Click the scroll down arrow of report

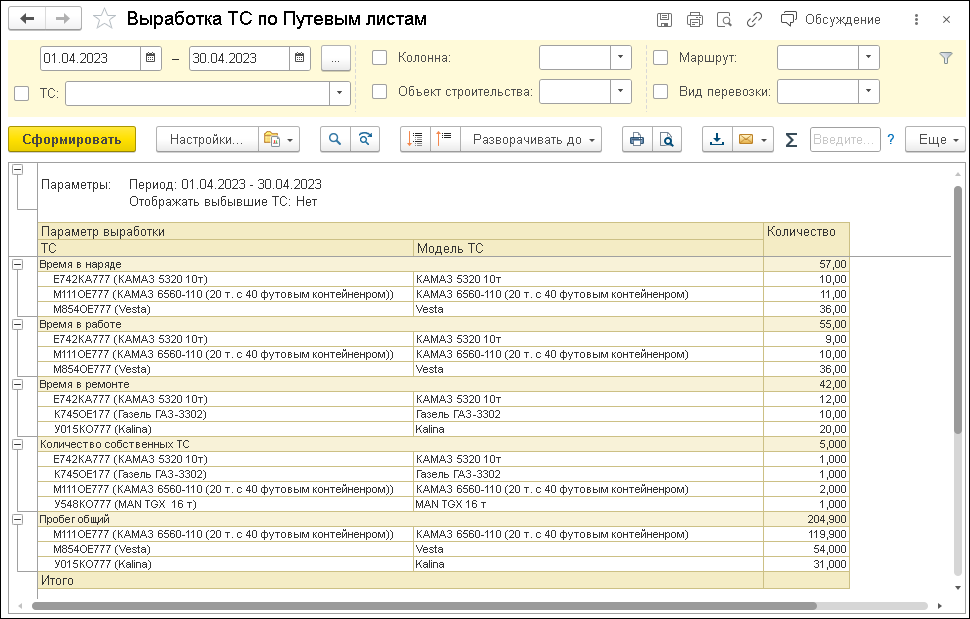[x=958, y=588]
